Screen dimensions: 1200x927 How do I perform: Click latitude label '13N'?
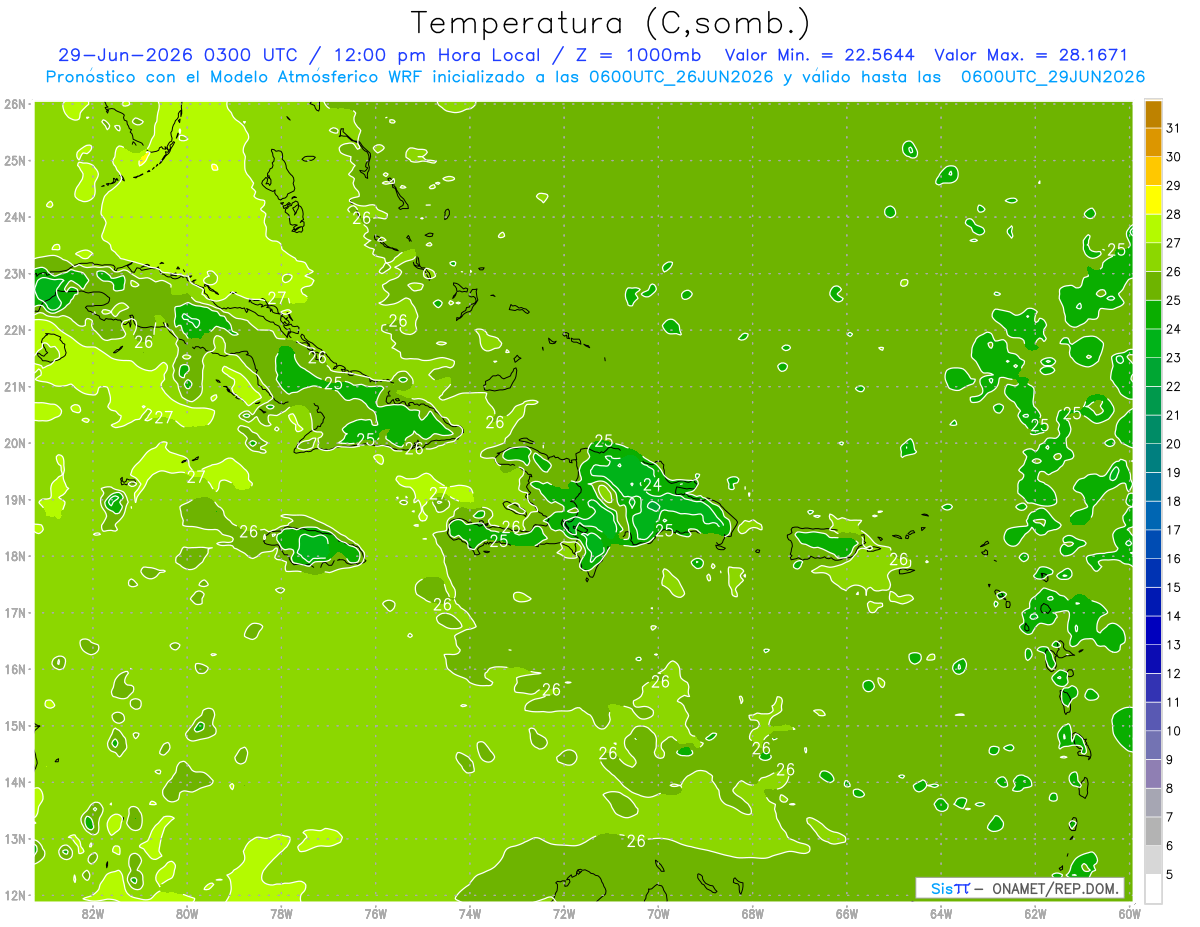[15, 838]
